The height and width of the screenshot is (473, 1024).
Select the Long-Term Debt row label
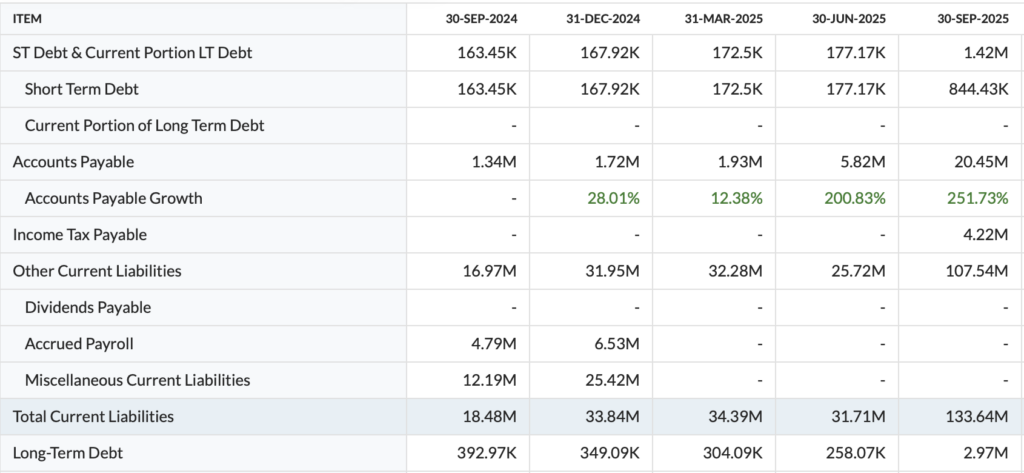point(67,452)
